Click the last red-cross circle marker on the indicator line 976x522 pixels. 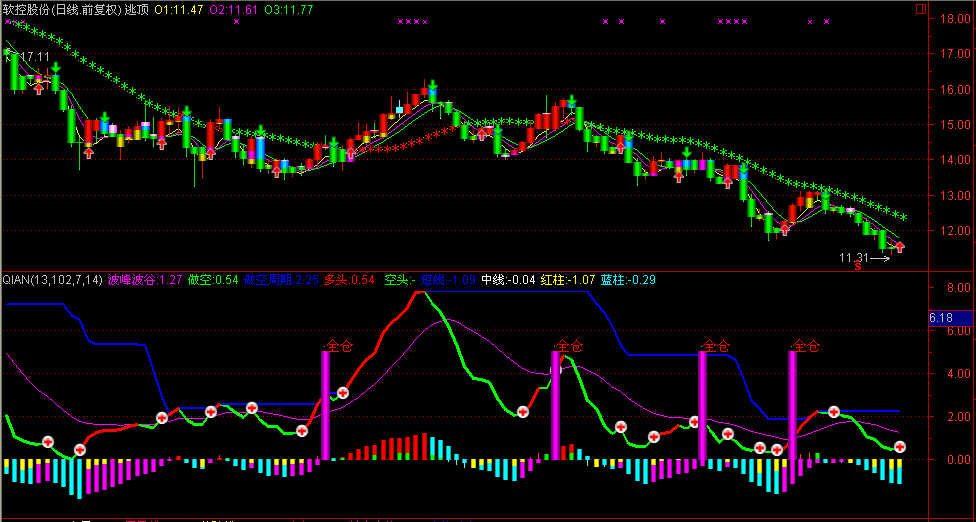pos(900,447)
